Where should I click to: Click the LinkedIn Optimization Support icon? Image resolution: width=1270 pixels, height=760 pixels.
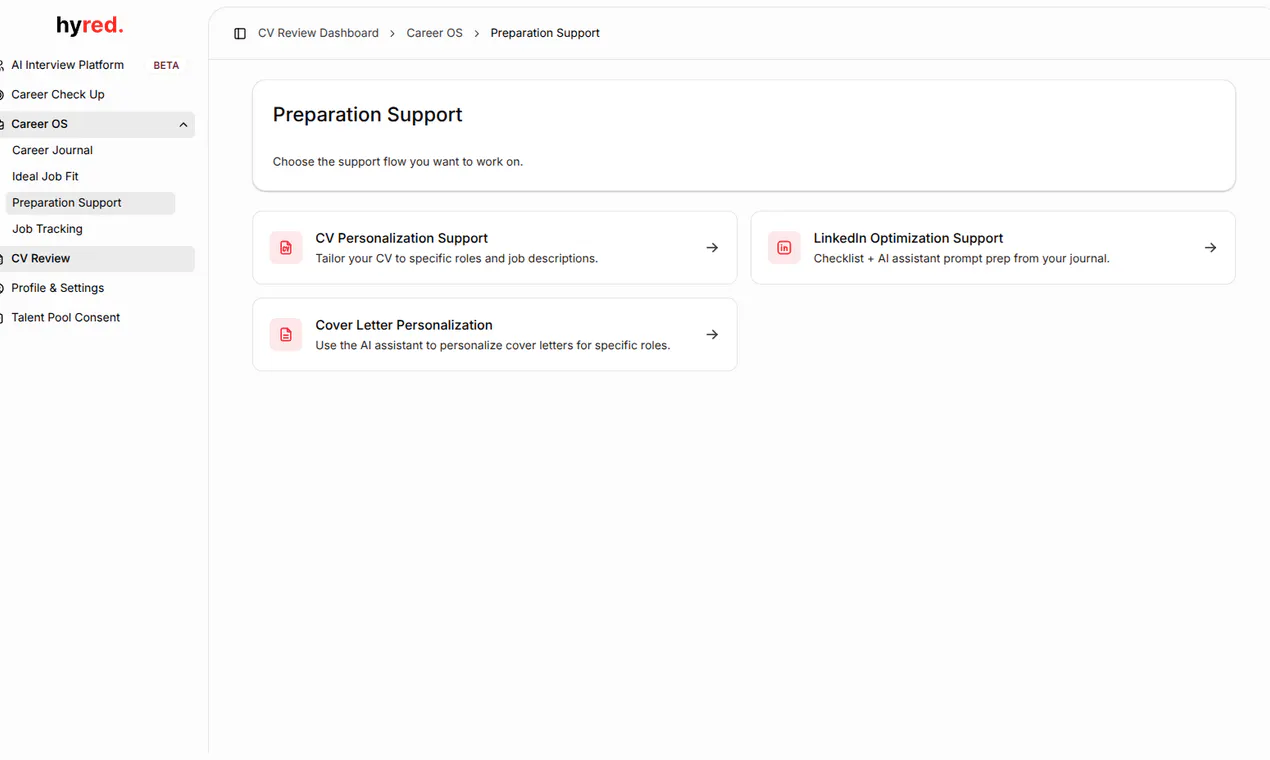pos(784,248)
